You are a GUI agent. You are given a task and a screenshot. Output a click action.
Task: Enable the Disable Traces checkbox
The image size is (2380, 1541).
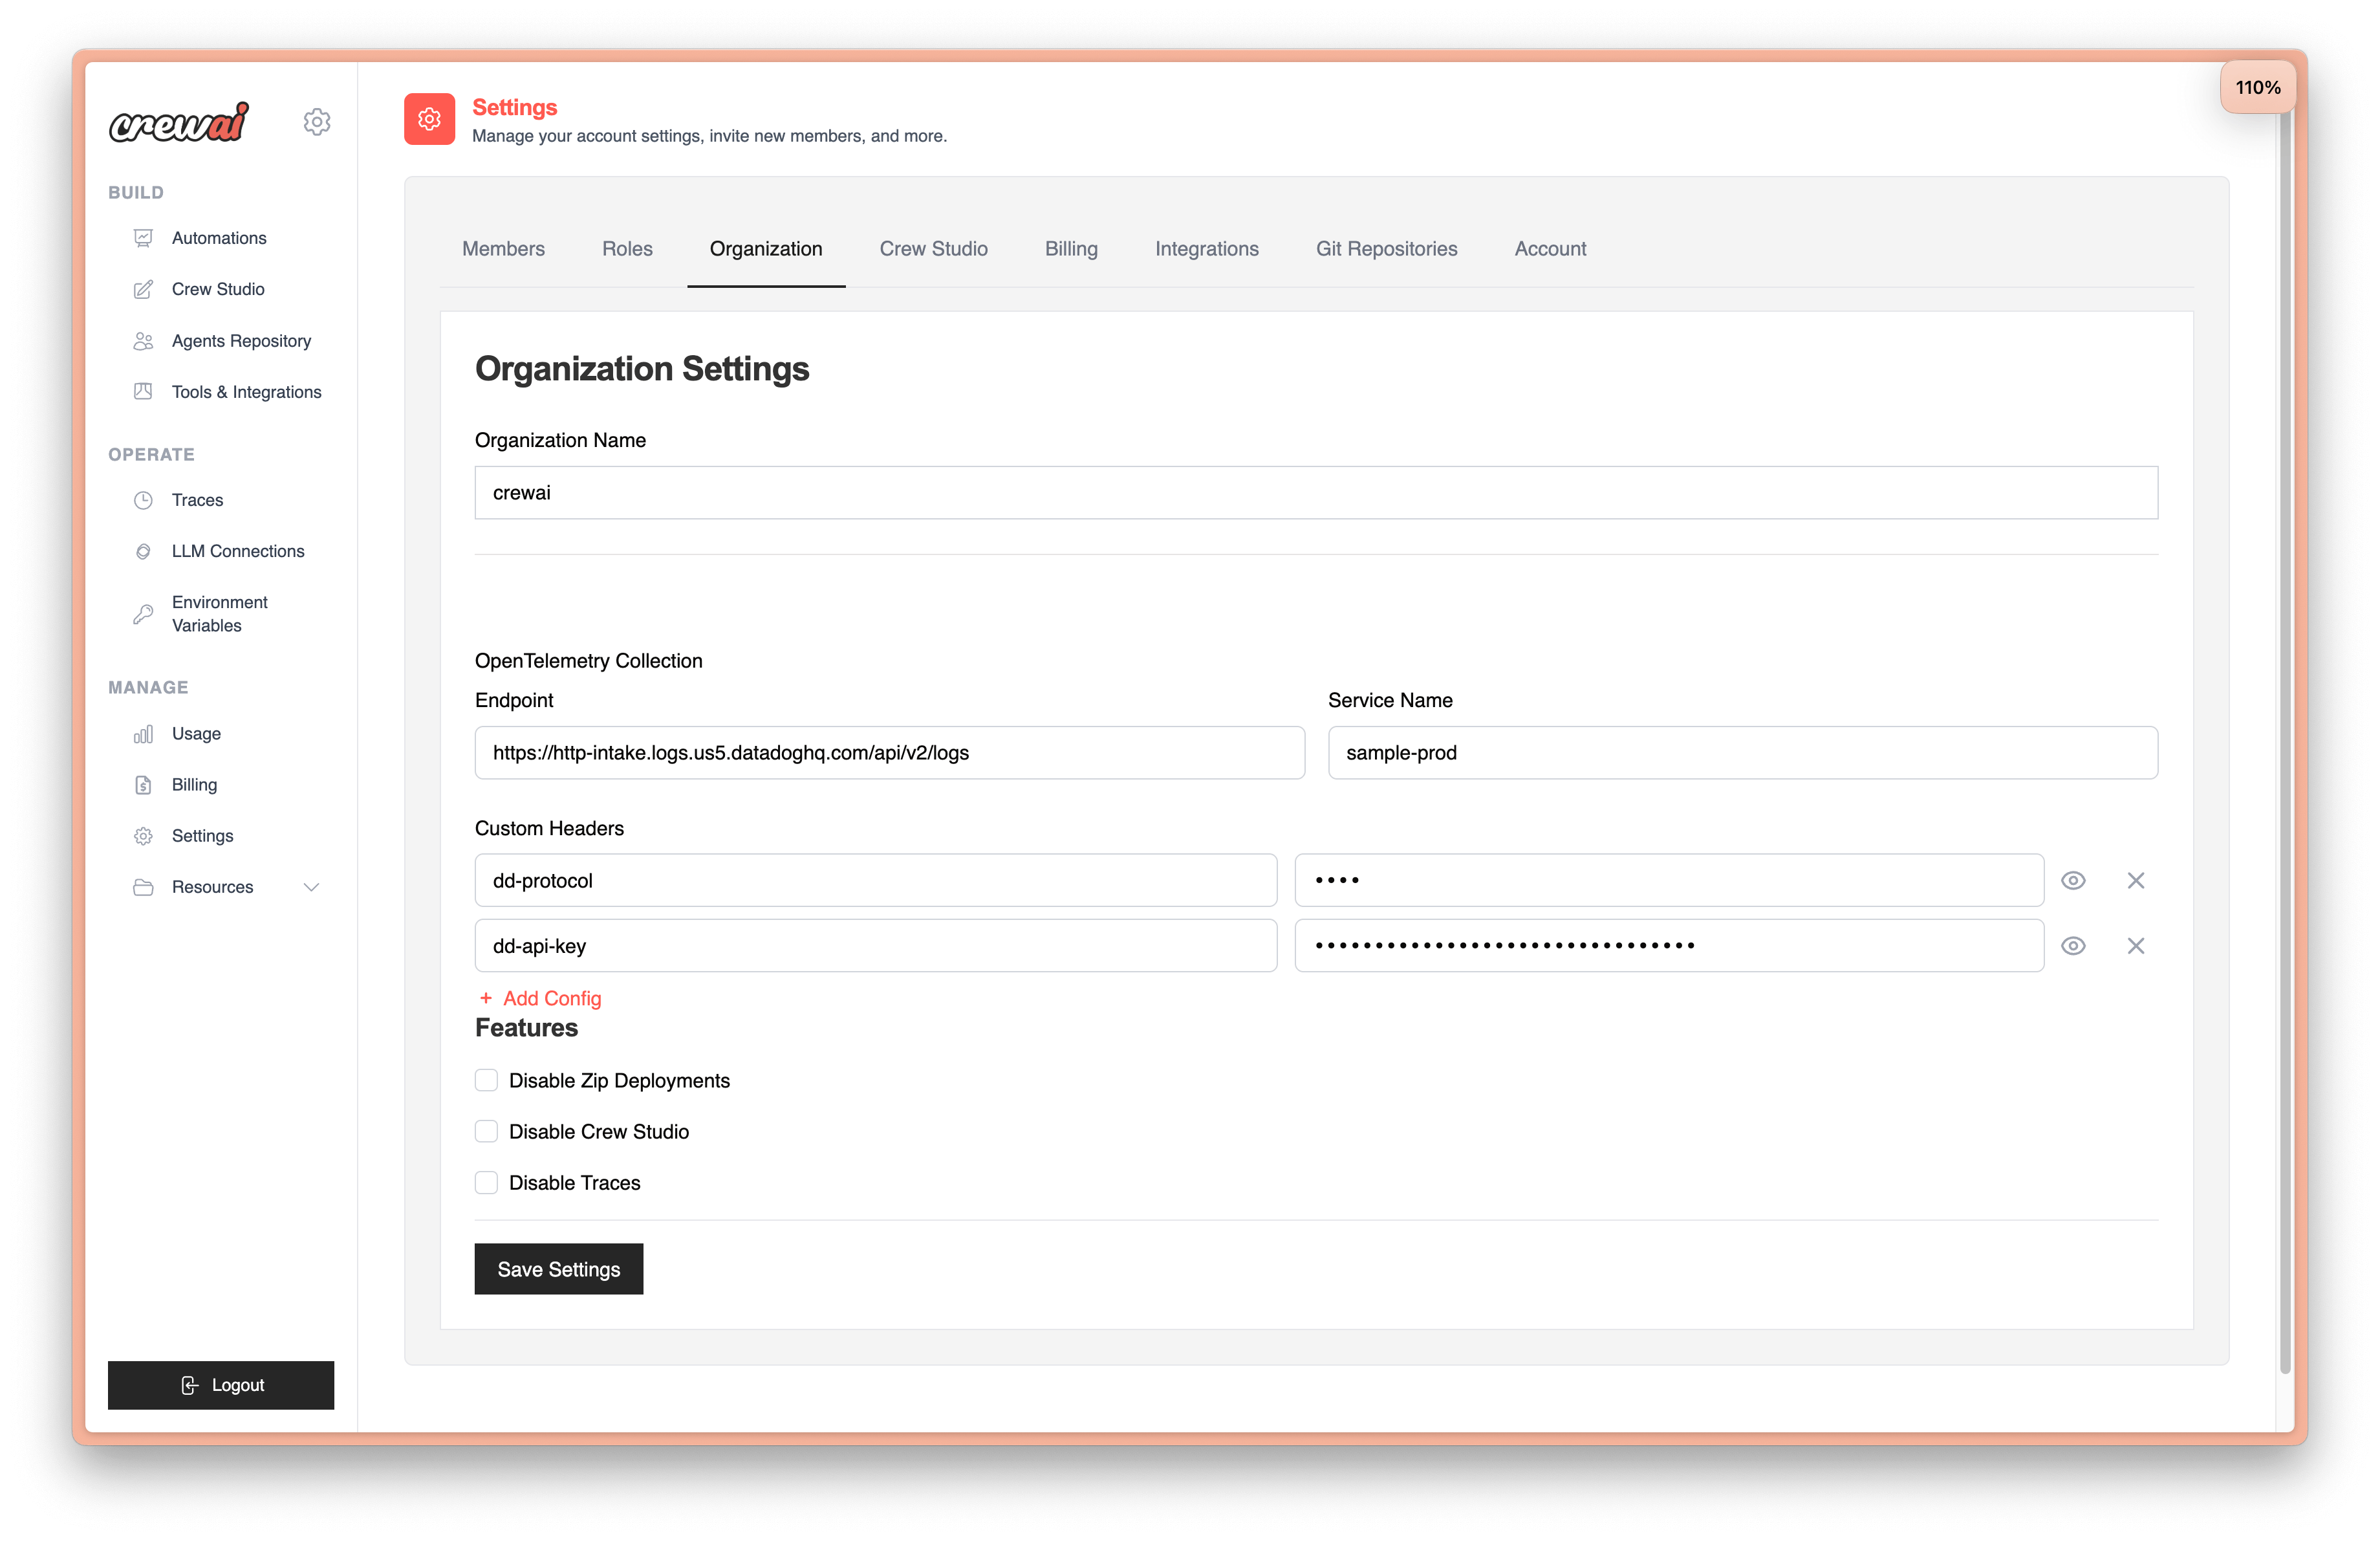[486, 1182]
